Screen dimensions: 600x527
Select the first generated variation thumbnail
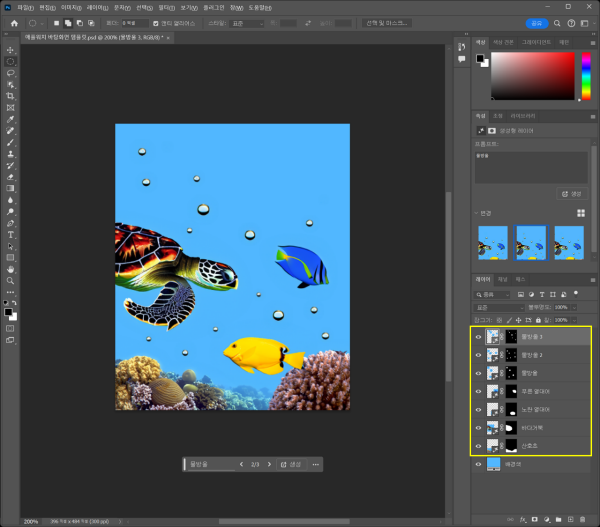[493, 241]
